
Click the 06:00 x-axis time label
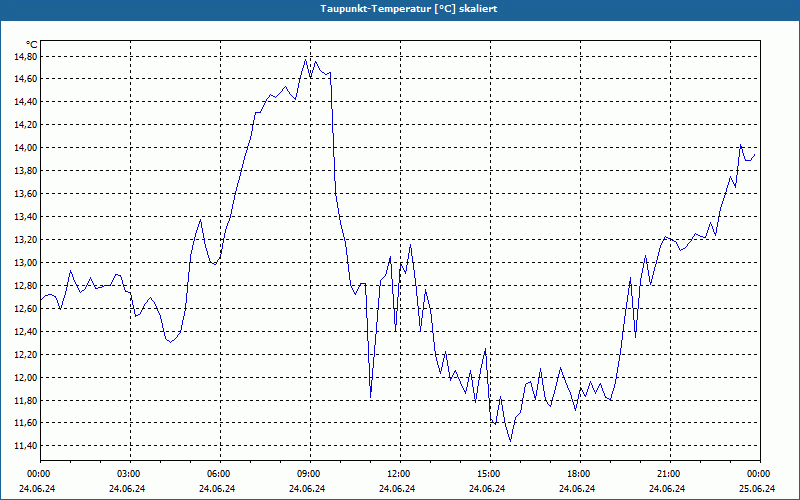218,474
